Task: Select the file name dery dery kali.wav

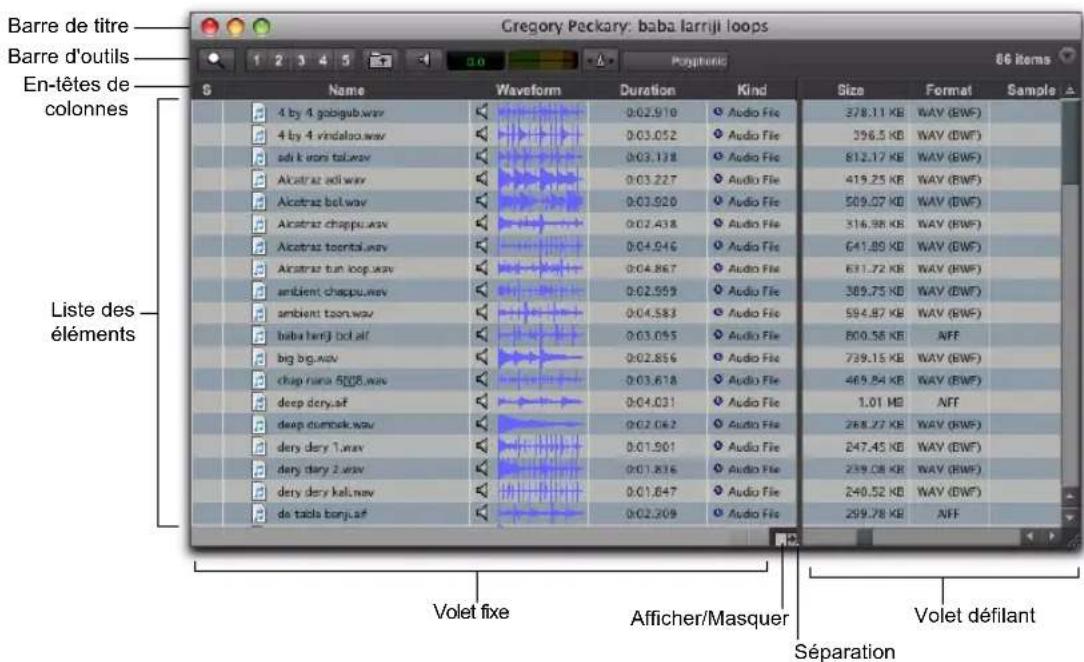Action: pyautogui.click(x=326, y=491)
